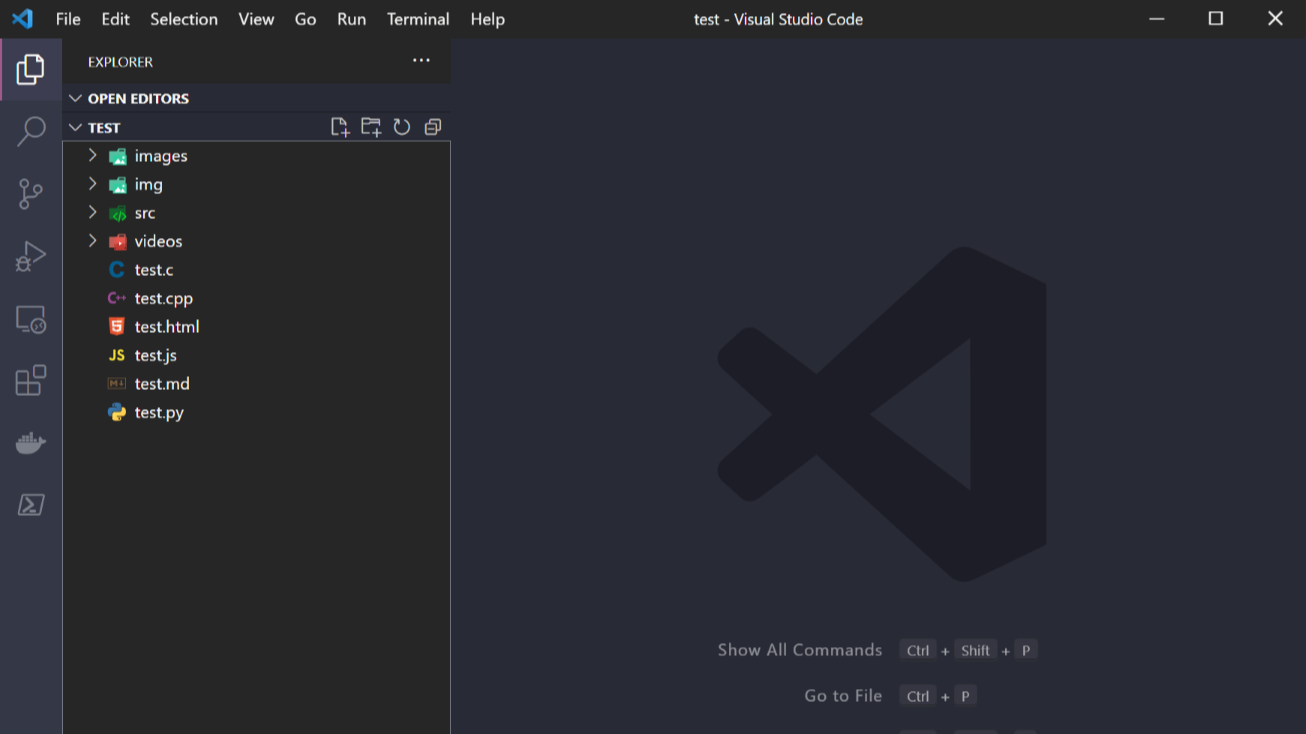Open the Docker view

pos(31,443)
